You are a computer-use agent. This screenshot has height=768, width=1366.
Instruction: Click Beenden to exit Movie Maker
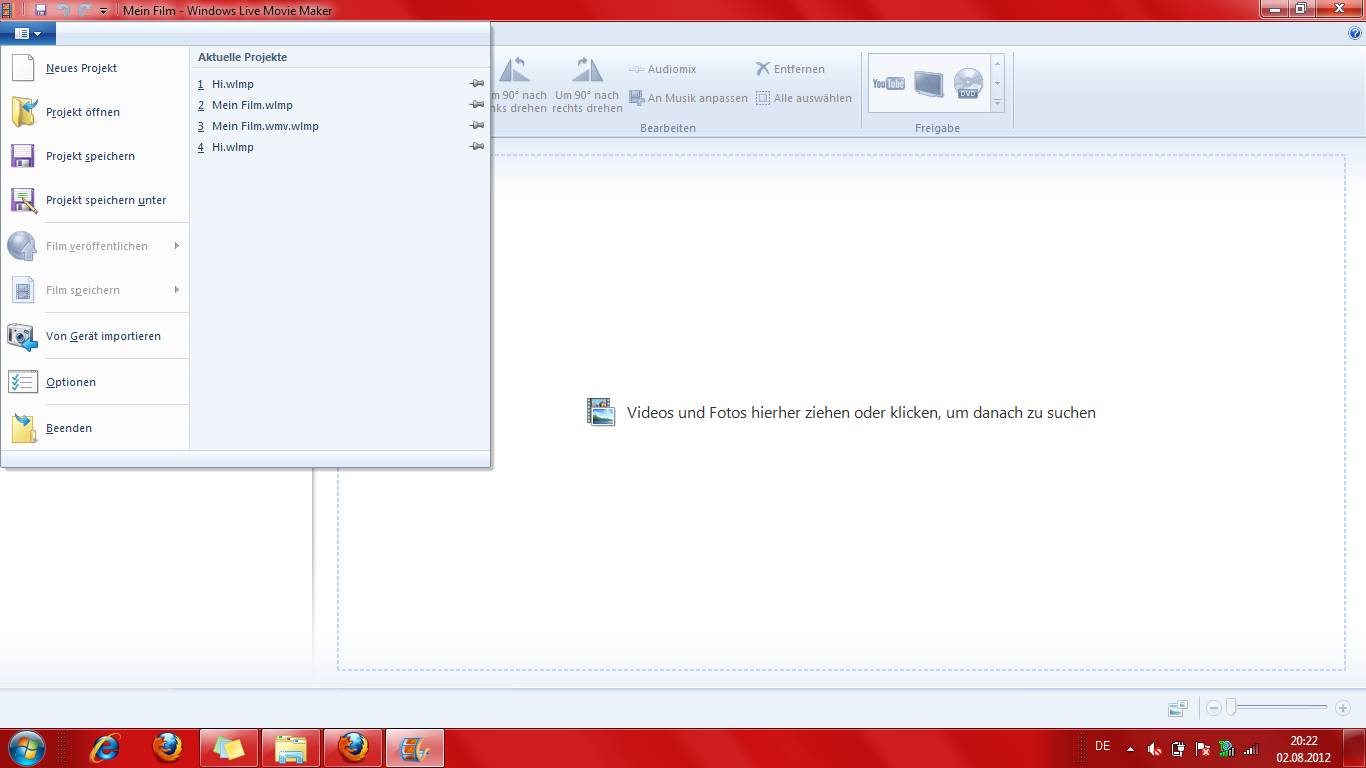(x=68, y=428)
